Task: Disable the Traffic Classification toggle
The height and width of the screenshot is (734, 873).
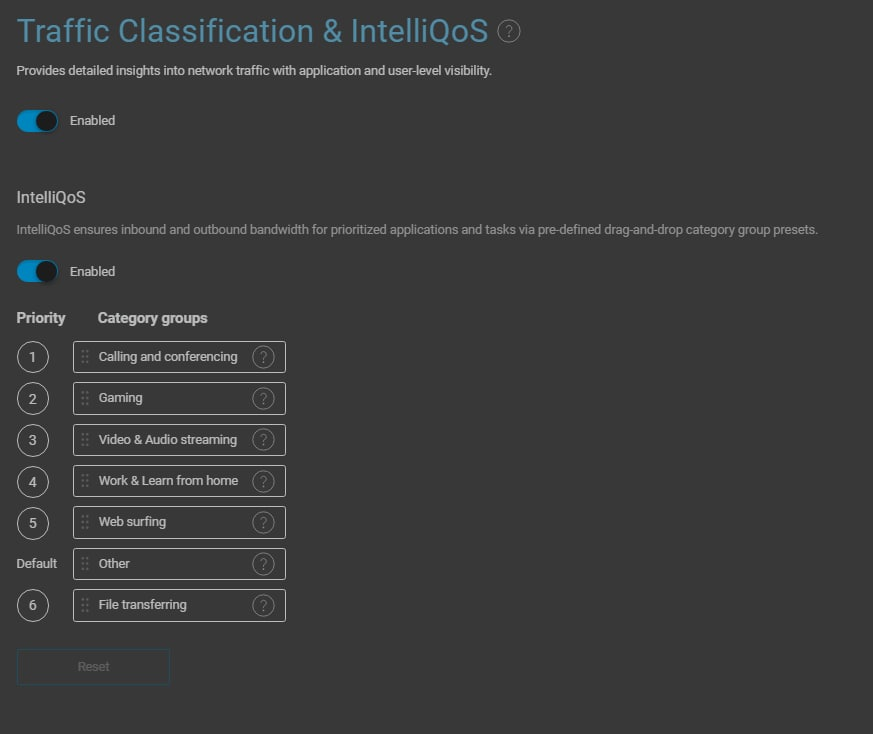Action: coord(37,121)
